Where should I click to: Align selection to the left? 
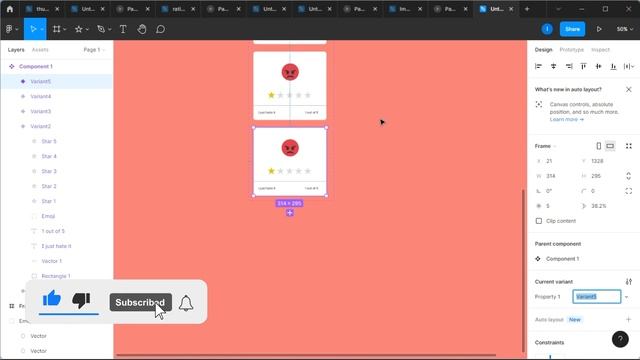[538, 66]
